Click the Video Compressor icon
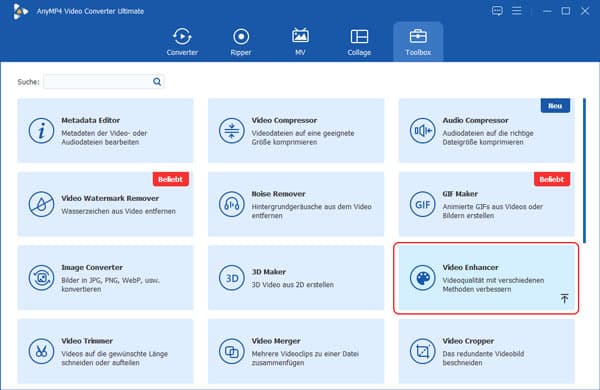This screenshot has height=390, width=600. [232, 131]
